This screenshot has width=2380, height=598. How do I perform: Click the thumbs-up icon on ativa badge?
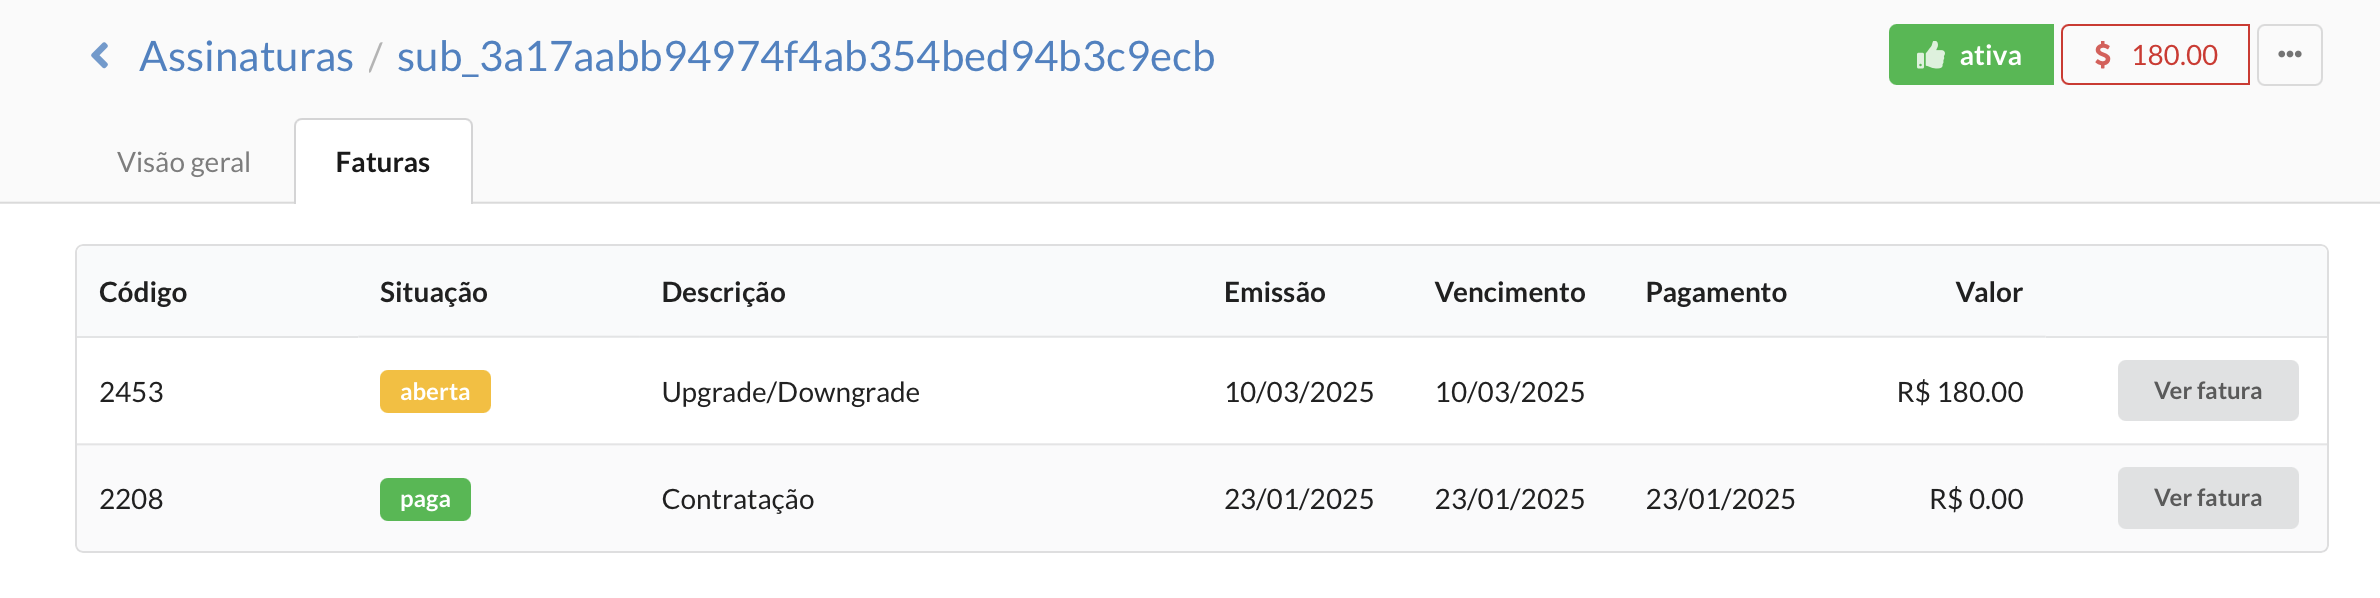pos(1930,55)
